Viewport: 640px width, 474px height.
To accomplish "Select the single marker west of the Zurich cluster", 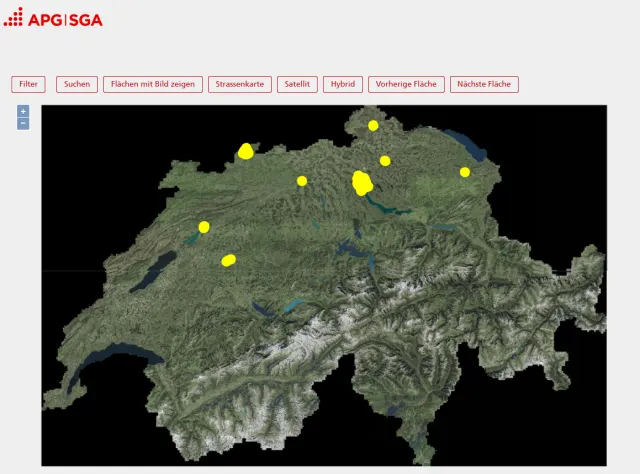I will [302, 181].
